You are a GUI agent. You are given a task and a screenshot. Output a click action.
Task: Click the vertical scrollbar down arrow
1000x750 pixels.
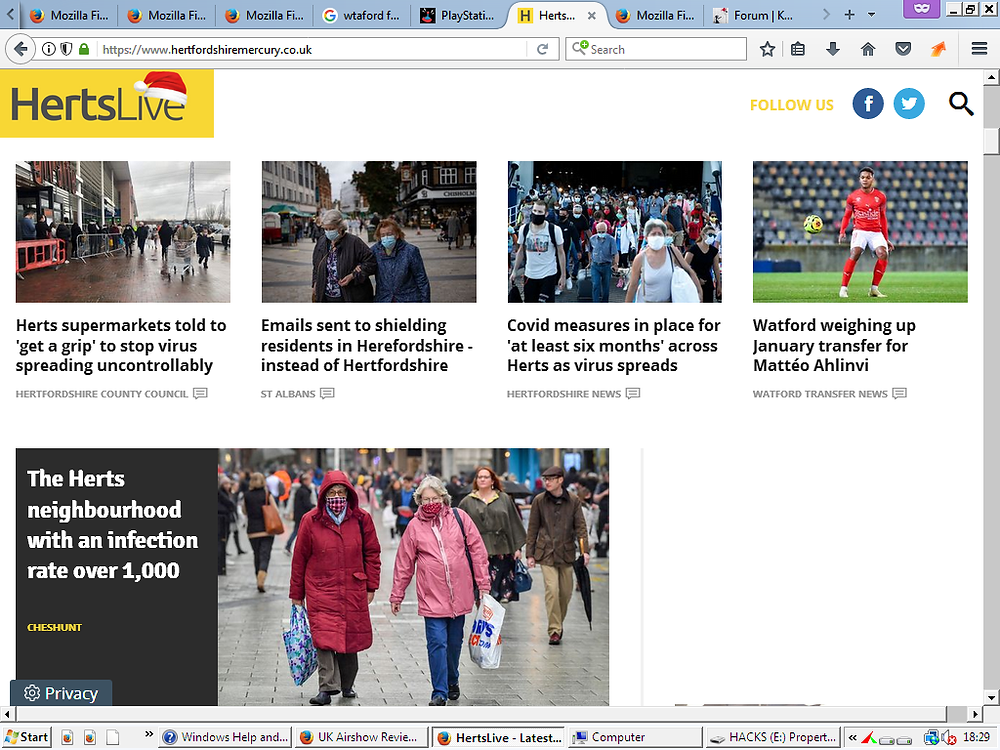coord(991,697)
